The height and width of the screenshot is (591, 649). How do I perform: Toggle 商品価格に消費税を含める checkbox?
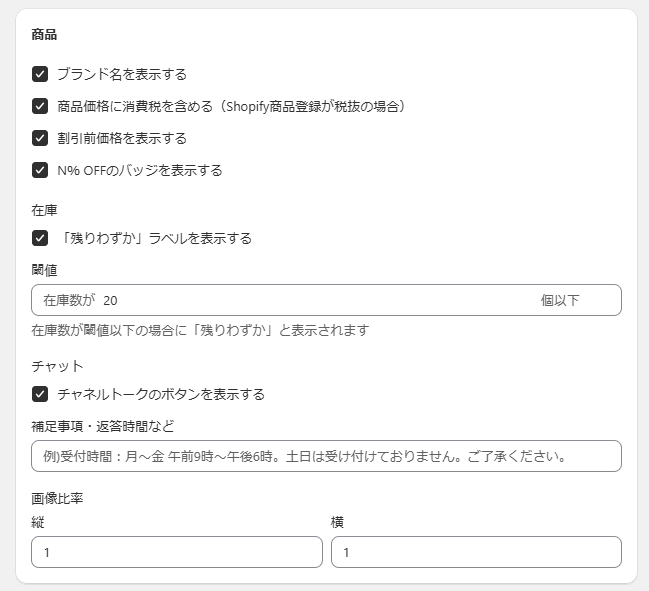pos(40,106)
